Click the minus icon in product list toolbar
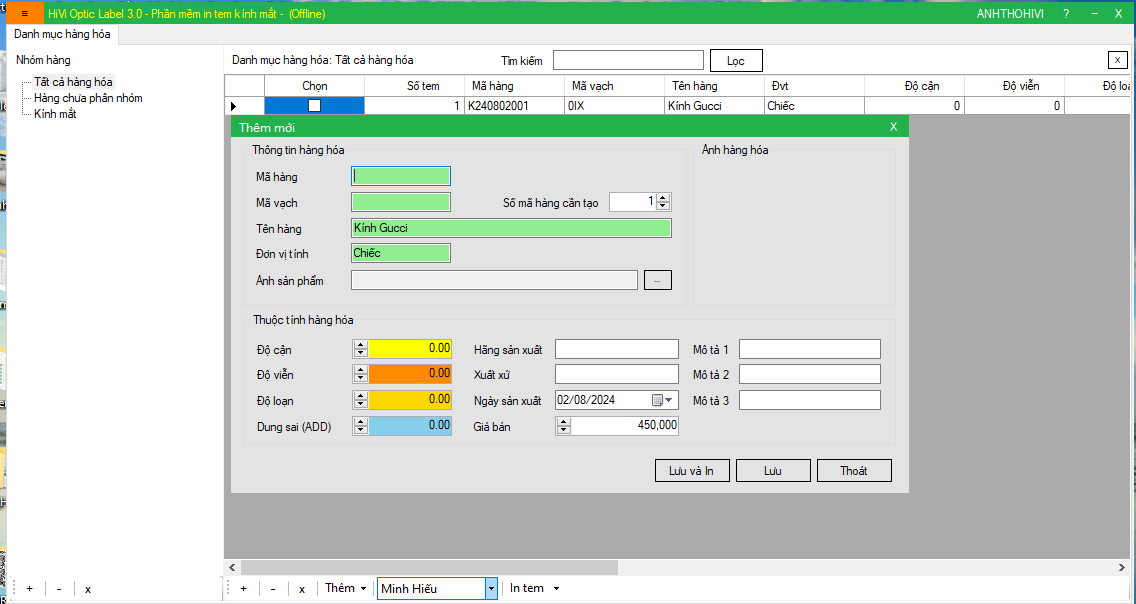1136x604 pixels. click(x=273, y=589)
